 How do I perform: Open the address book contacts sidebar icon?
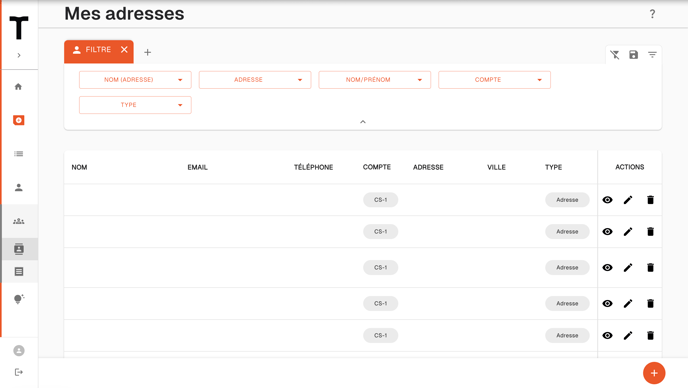click(18, 249)
